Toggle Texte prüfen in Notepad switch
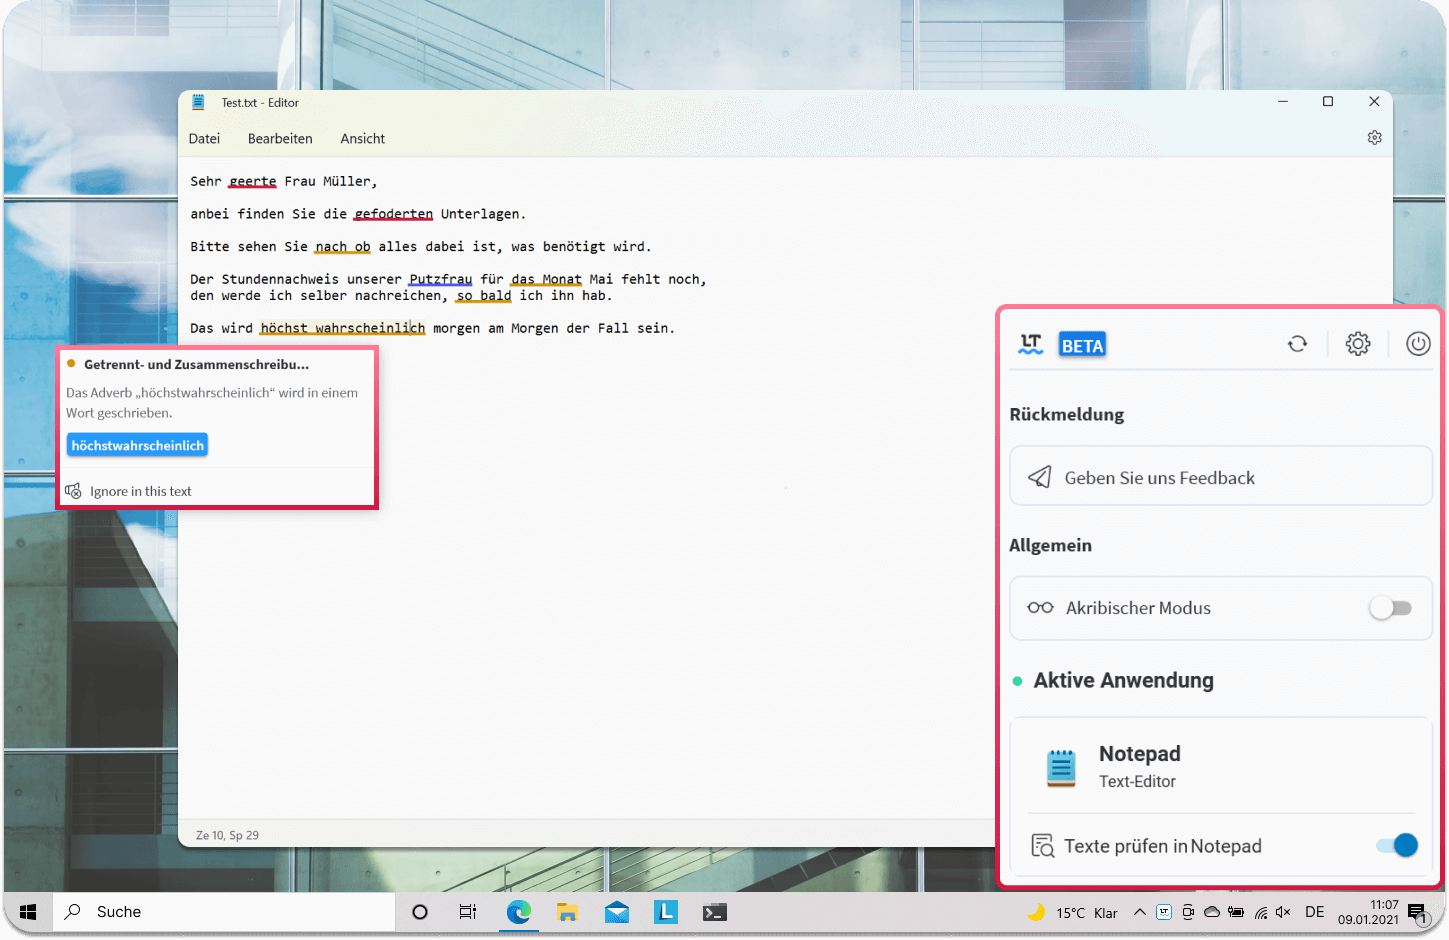The width and height of the screenshot is (1449, 940). [x=1397, y=845]
